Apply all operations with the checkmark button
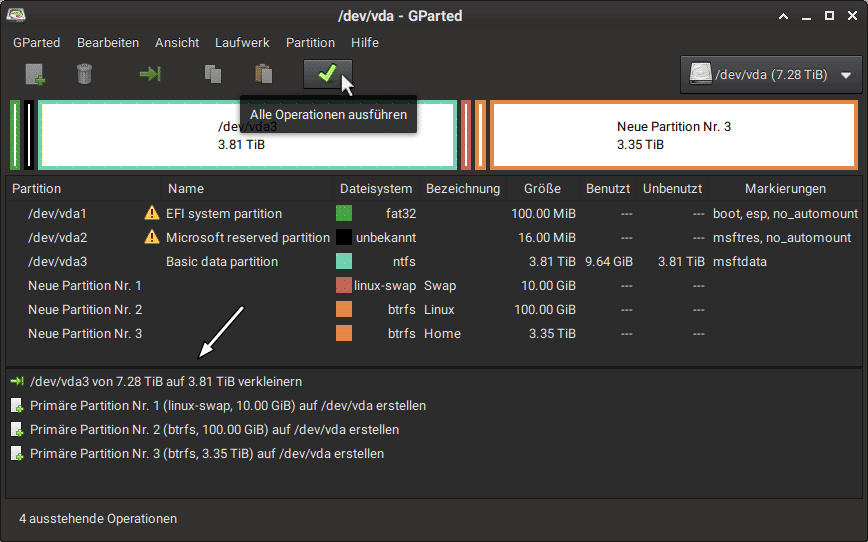This screenshot has width=868, height=542. pos(328,74)
